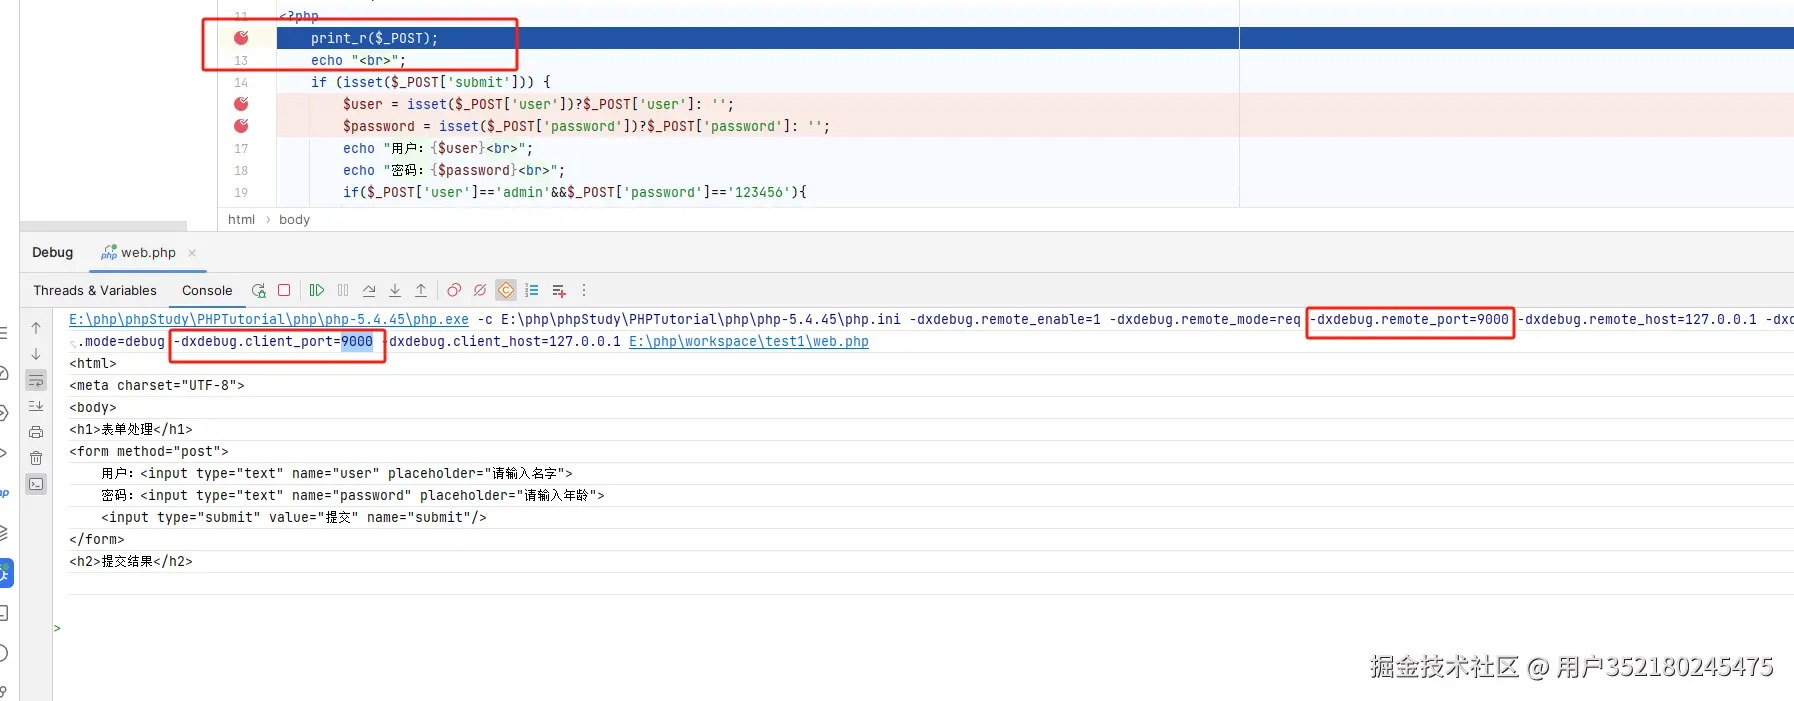
Task: Click the input name="user" console line
Action: [x=337, y=474]
